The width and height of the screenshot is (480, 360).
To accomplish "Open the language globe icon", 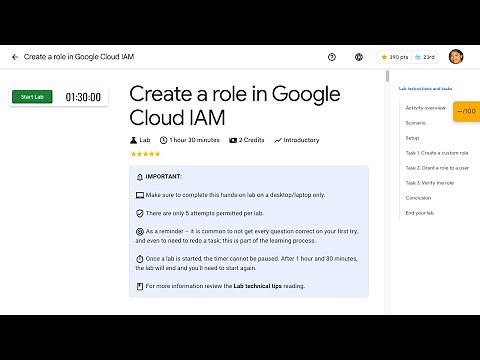I will (359, 57).
